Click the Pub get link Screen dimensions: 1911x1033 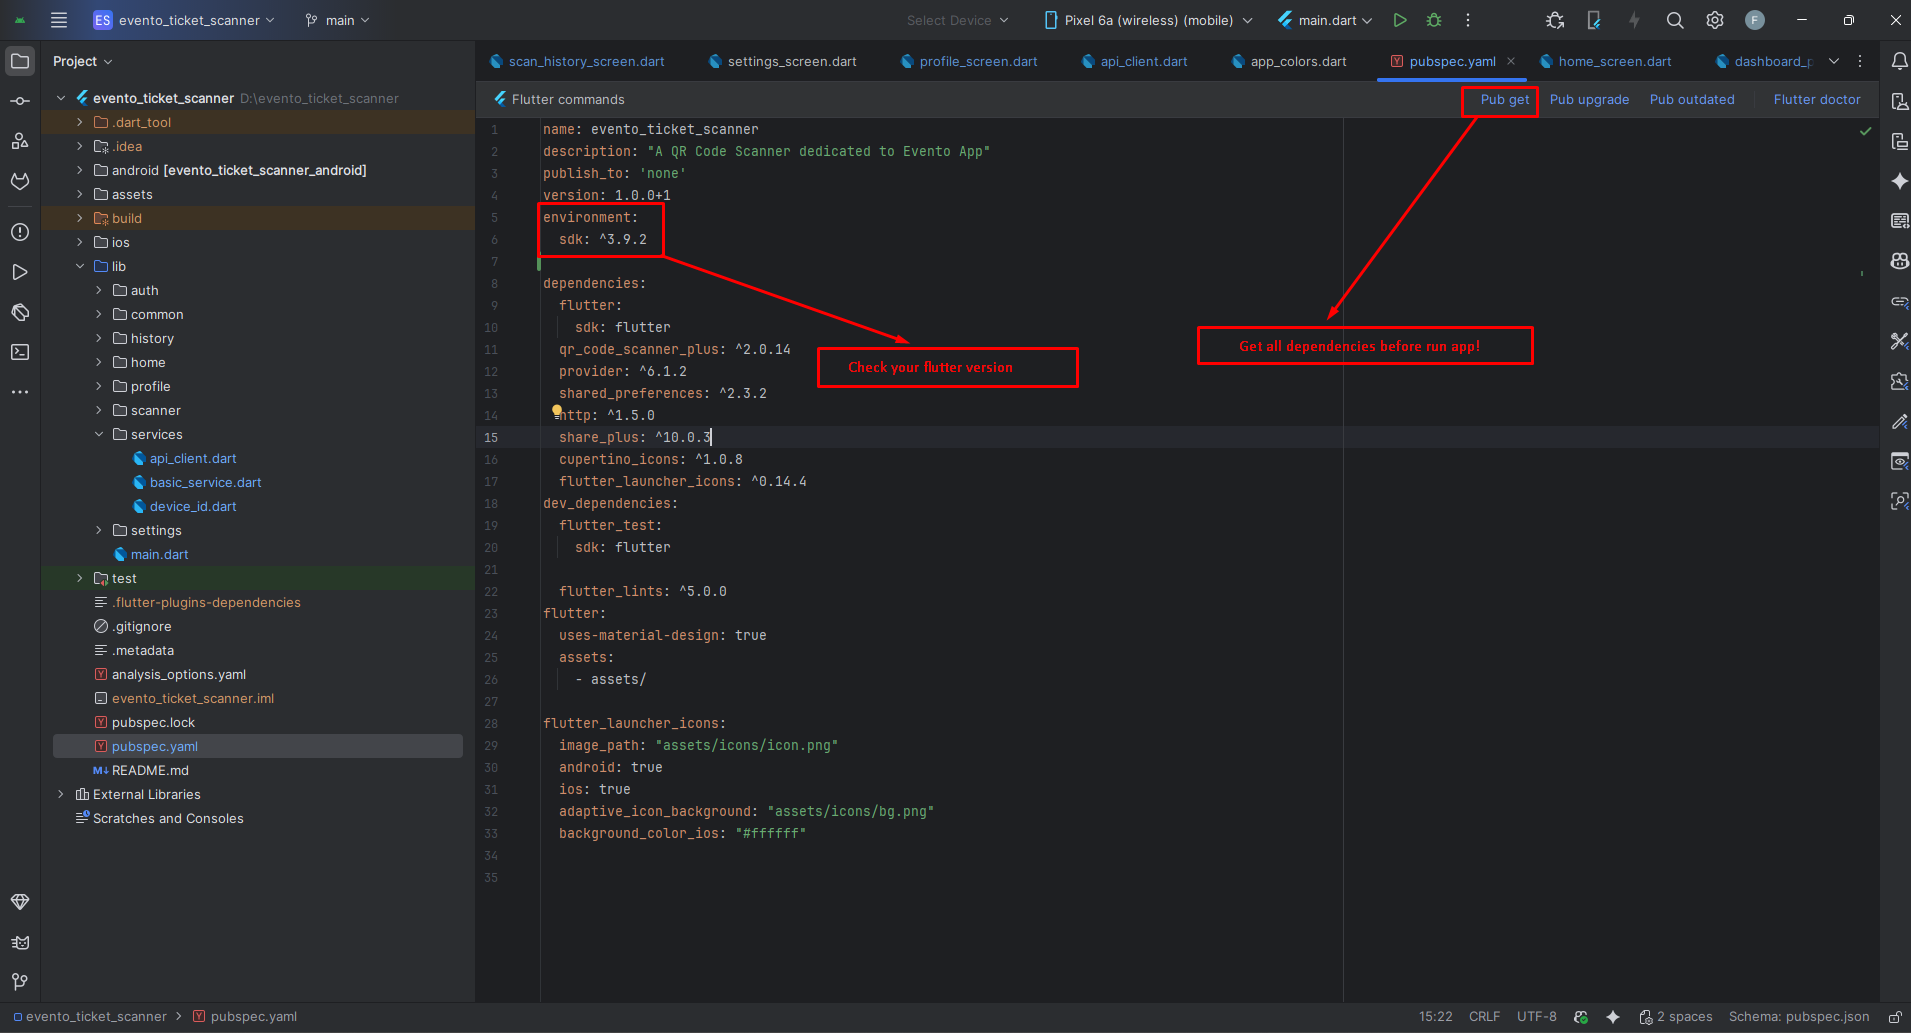click(1505, 99)
